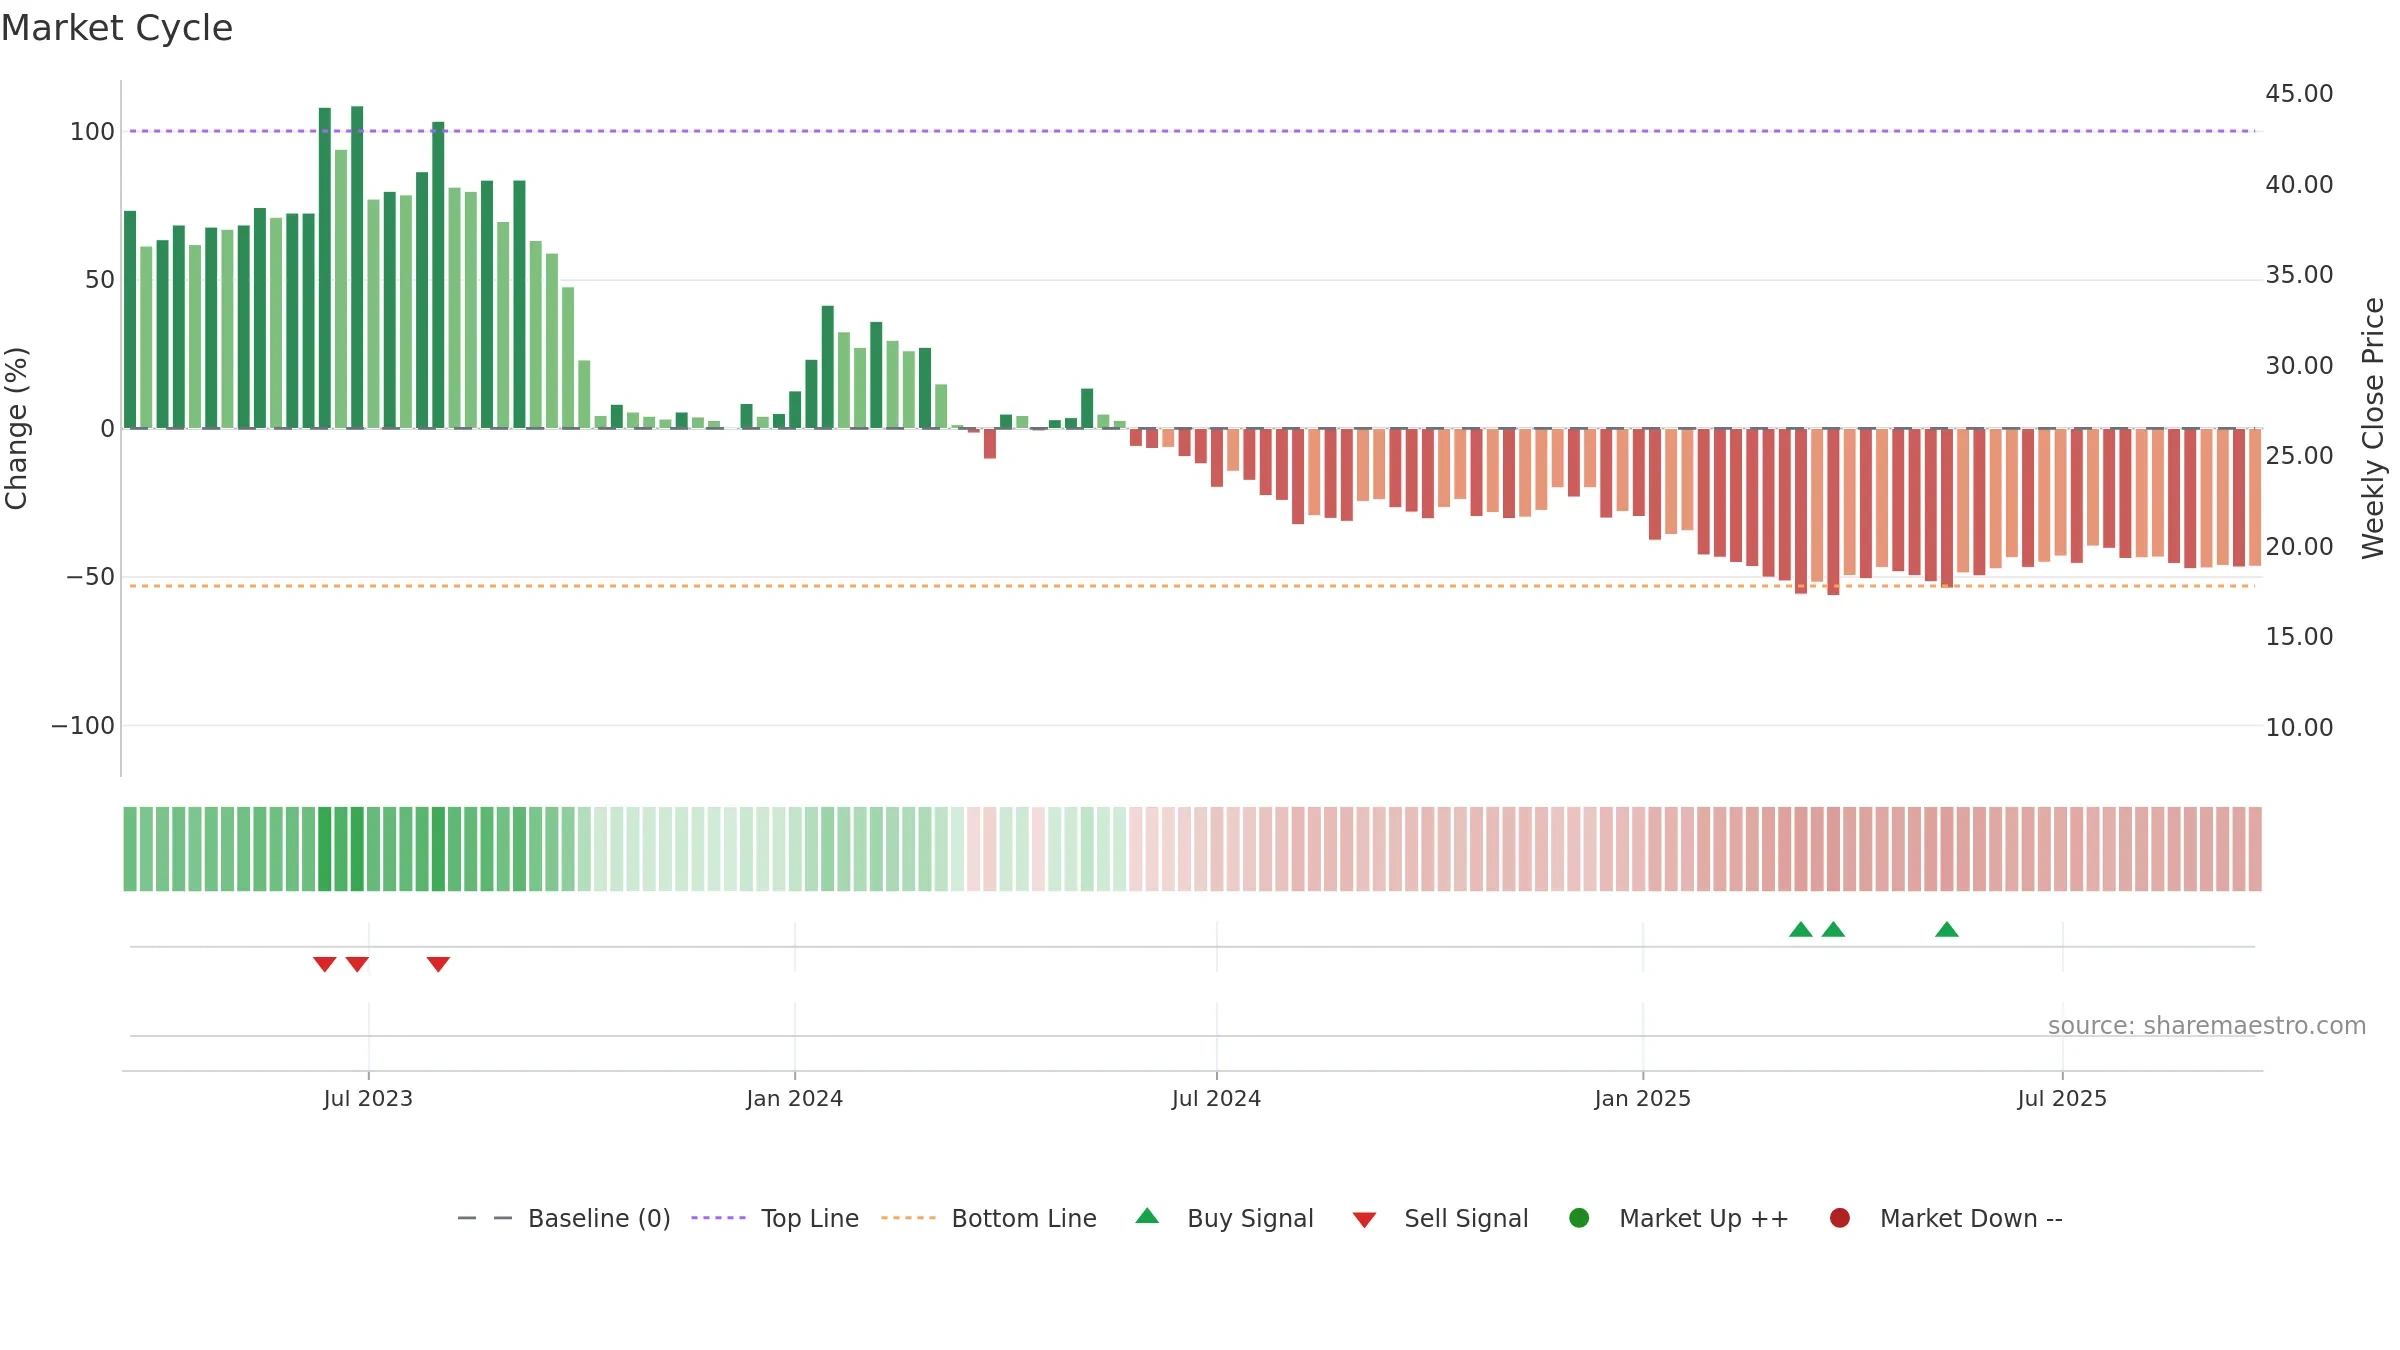Select the last buy signal marker before Jul 2025
The image size is (2400, 1350).
point(1946,929)
